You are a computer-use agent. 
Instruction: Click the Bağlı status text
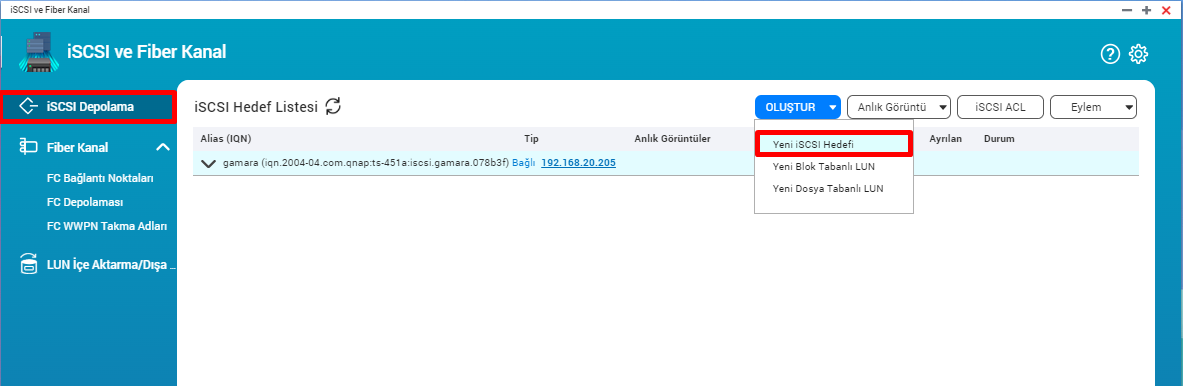(x=524, y=164)
